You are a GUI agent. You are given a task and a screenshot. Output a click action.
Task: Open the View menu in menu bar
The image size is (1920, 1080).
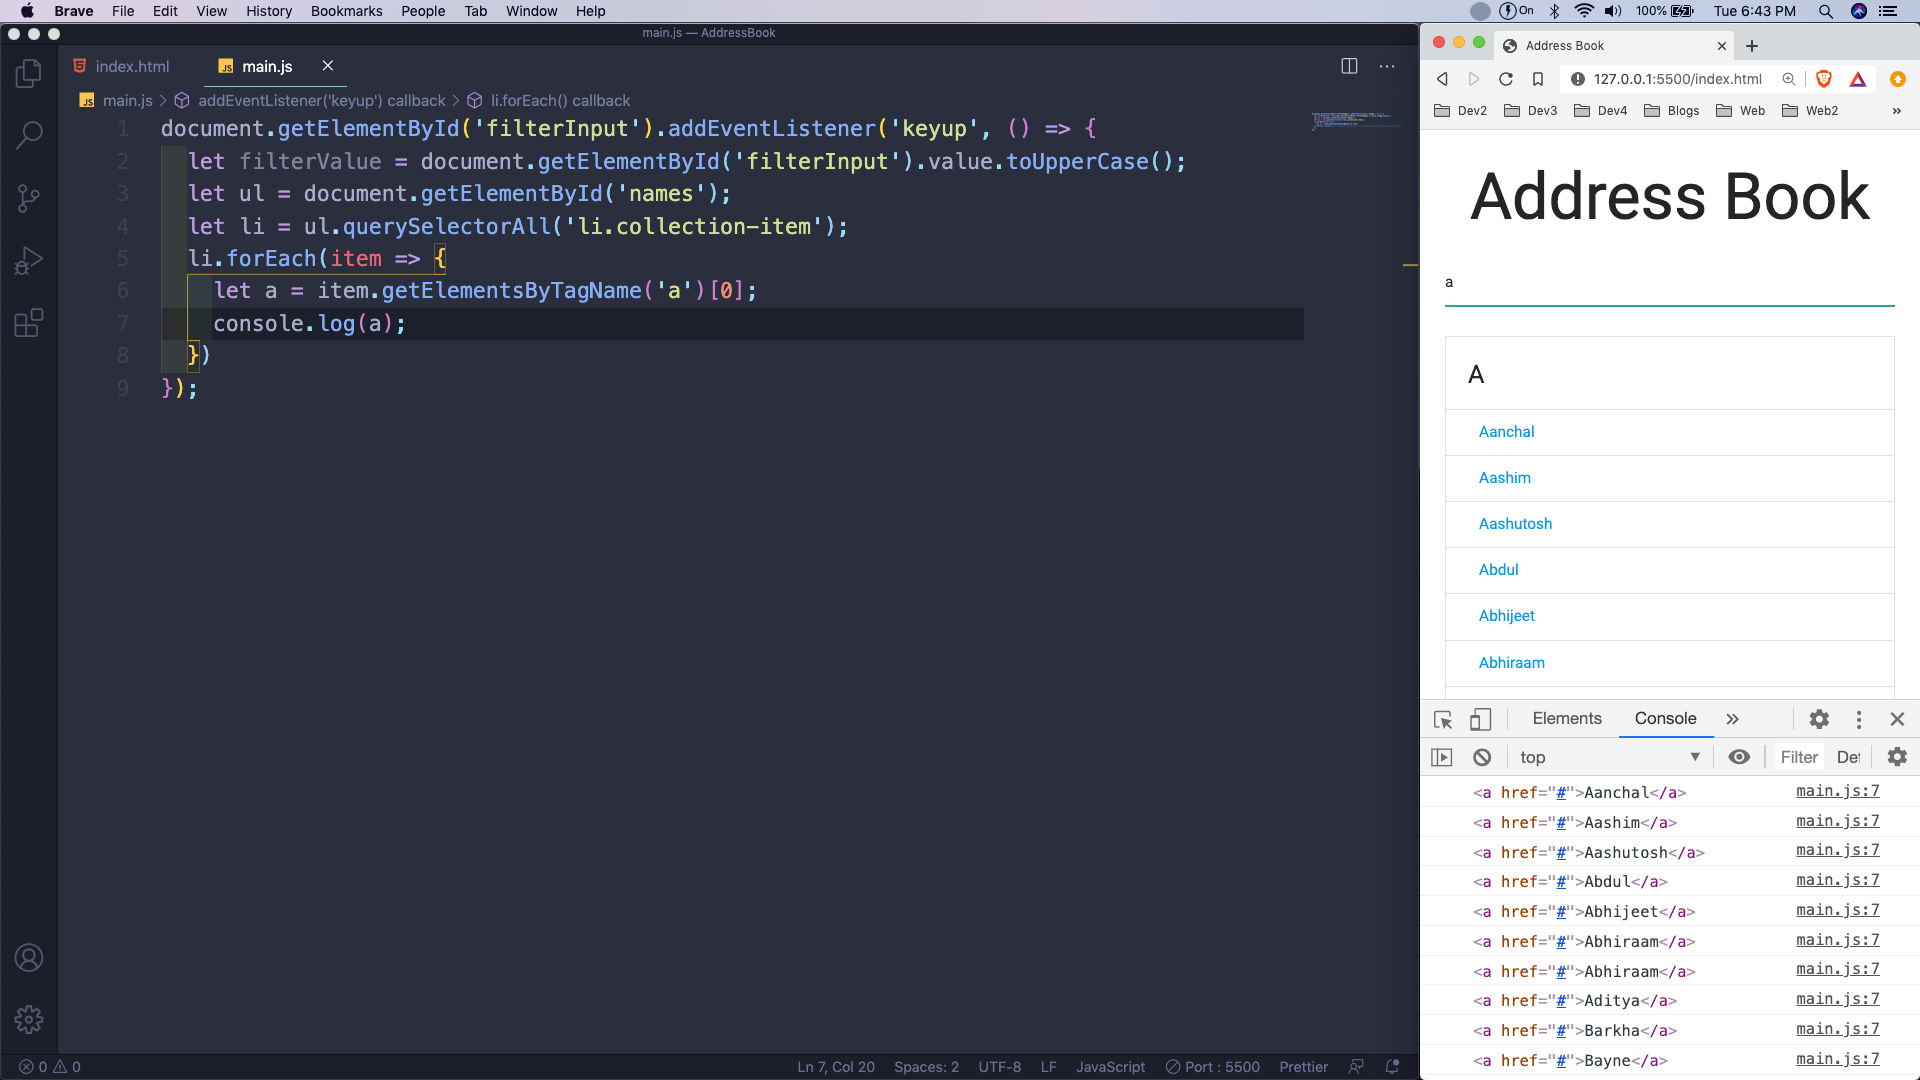coord(211,11)
